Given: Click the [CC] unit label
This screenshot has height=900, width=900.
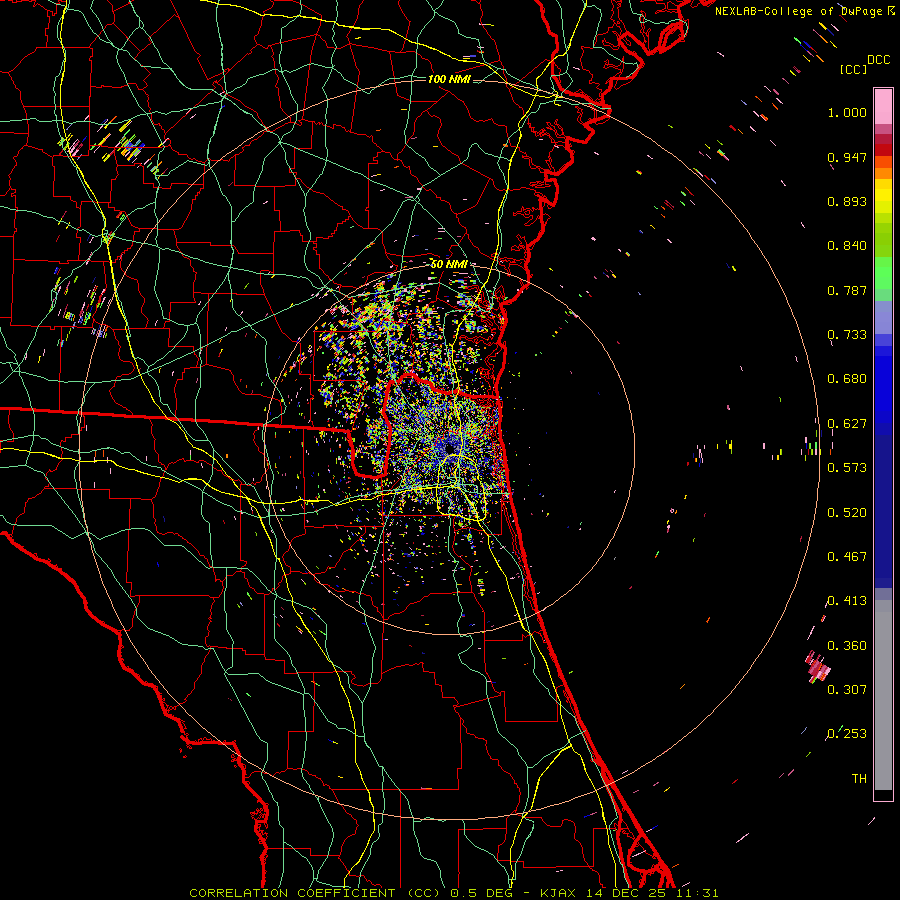Looking at the screenshot, I should pos(854,69).
